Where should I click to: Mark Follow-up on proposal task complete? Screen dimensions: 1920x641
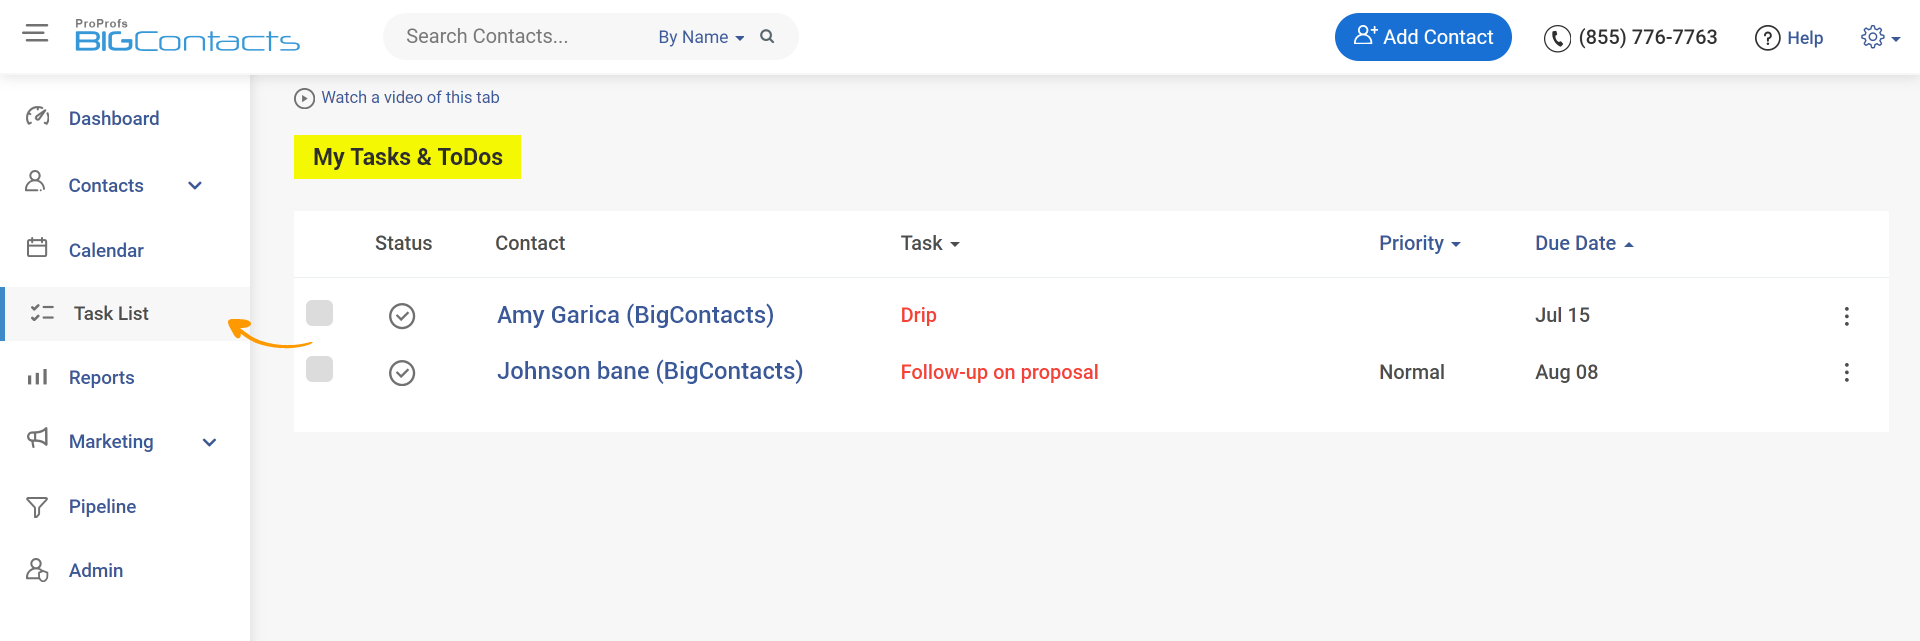point(402,373)
